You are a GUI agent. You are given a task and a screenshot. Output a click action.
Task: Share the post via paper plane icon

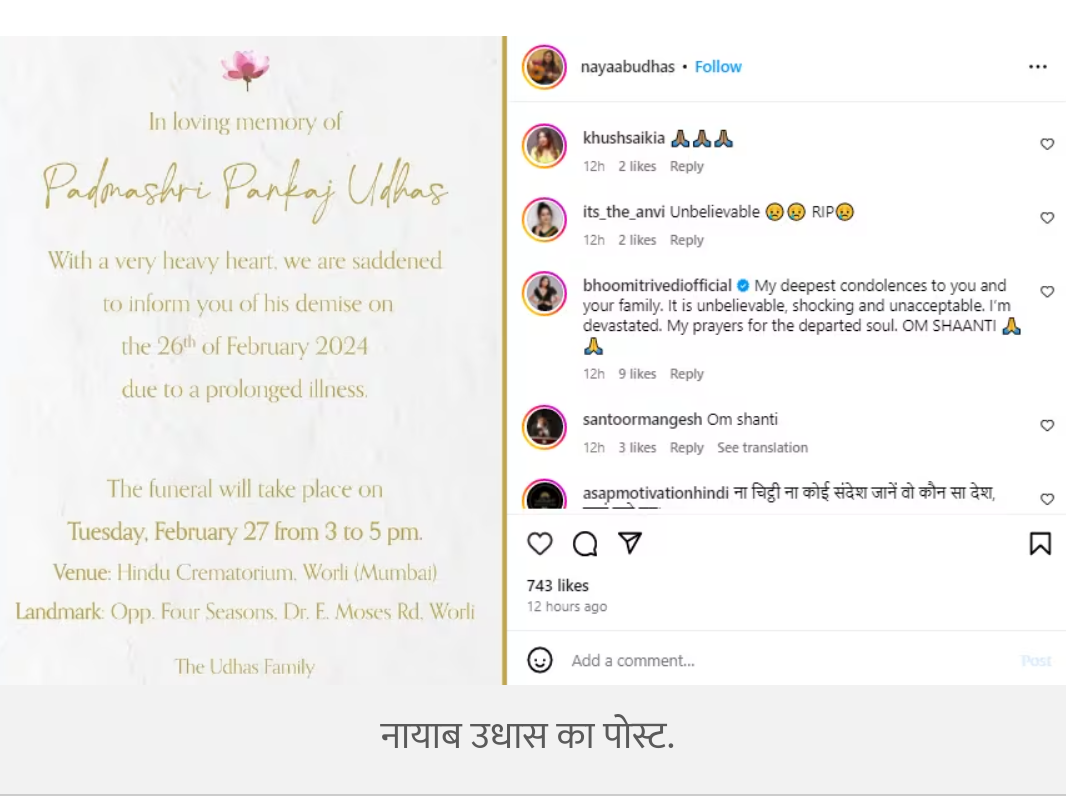click(x=630, y=543)
